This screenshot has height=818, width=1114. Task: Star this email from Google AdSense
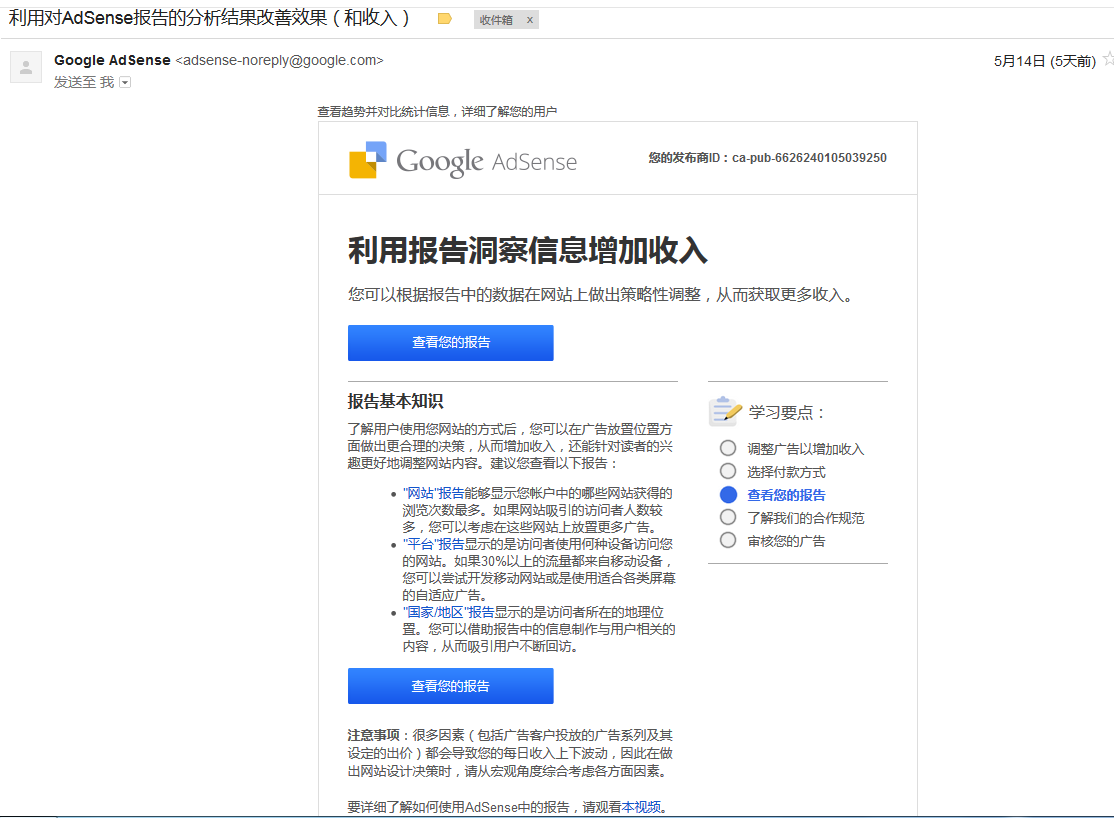click(1108, 60)
